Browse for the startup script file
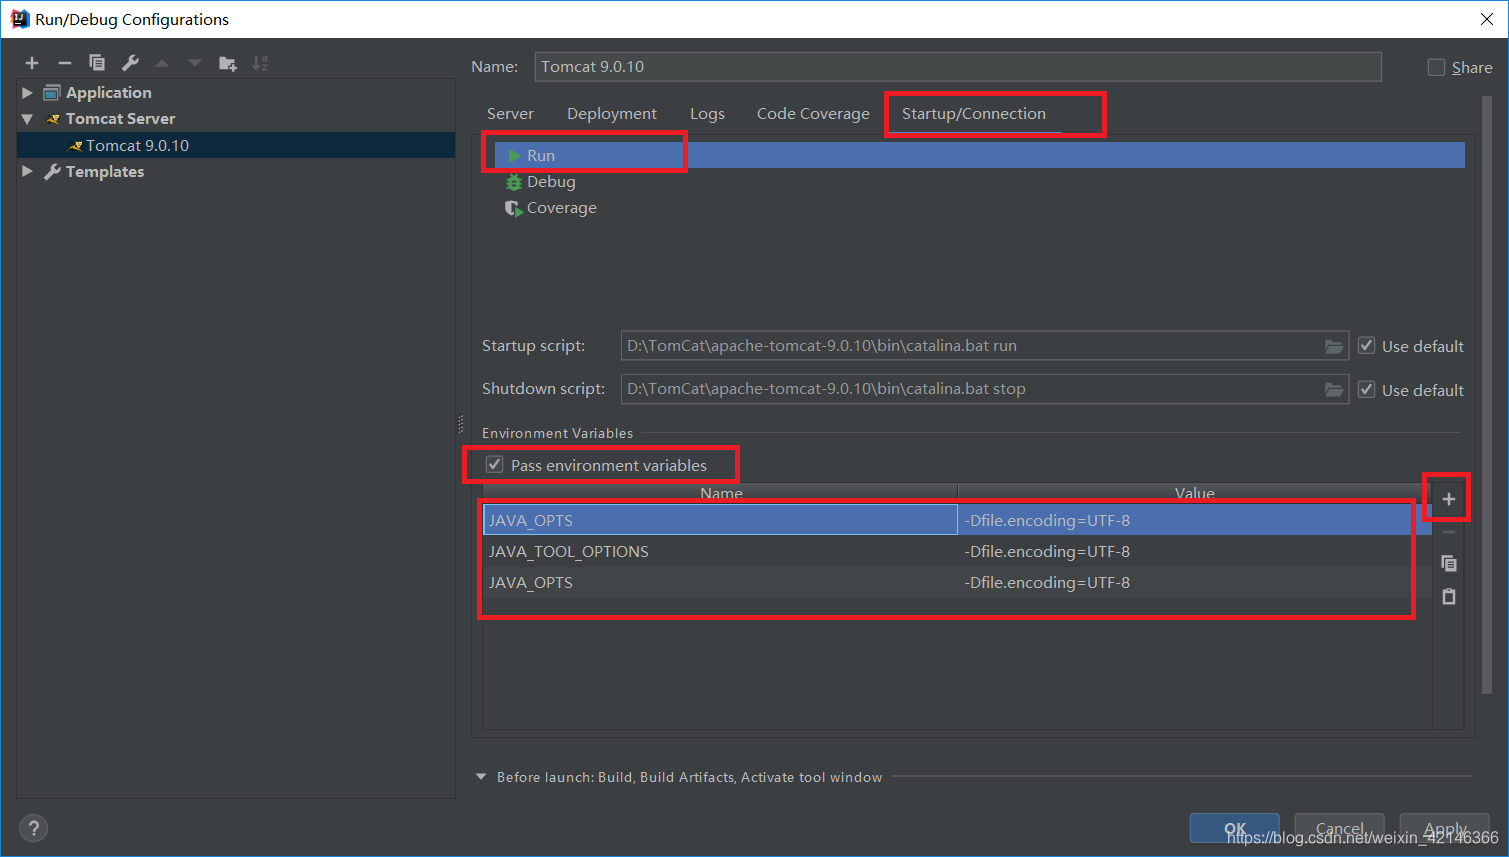 (1334, 346)
